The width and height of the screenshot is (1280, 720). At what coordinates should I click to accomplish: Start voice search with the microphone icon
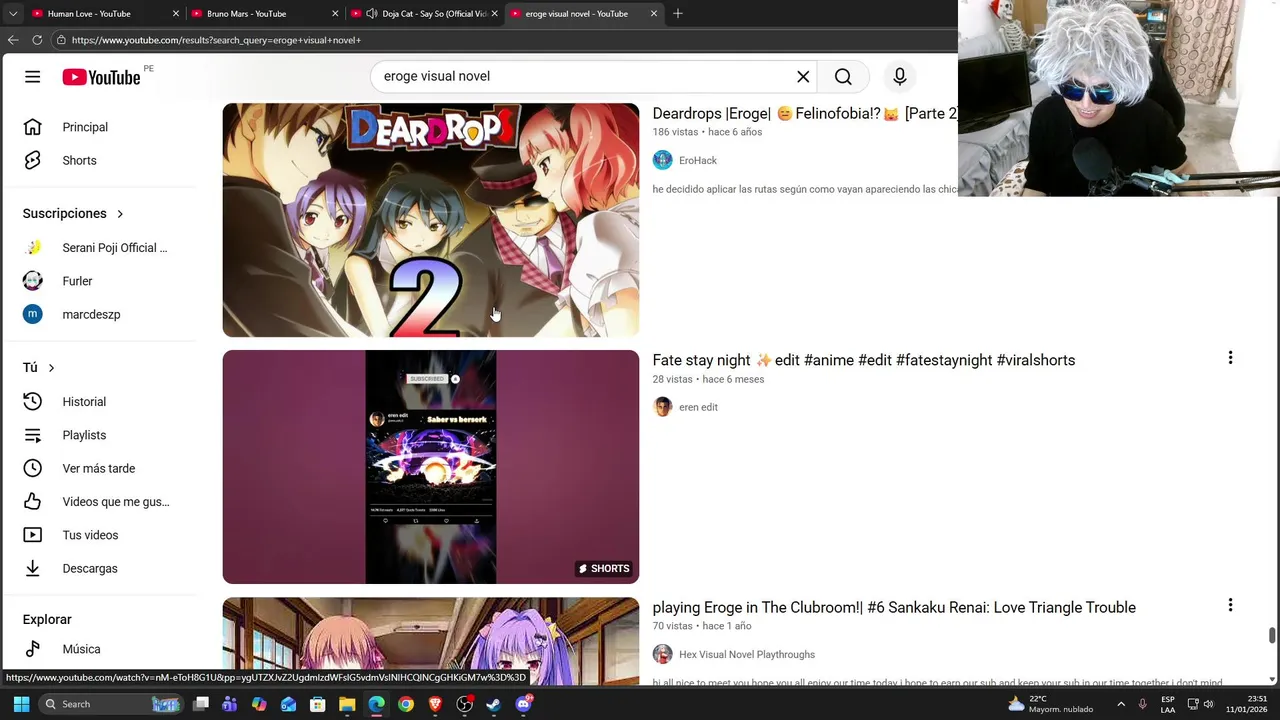pos(899,77)
